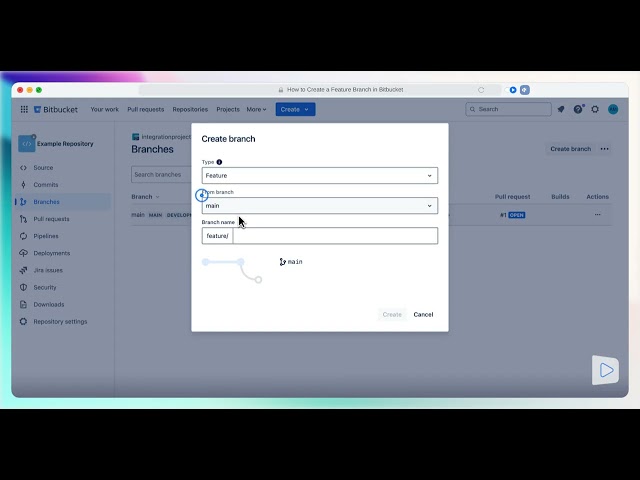640x480 pixels.
Task: Open pull request #1 link
Action: point(503,215)
